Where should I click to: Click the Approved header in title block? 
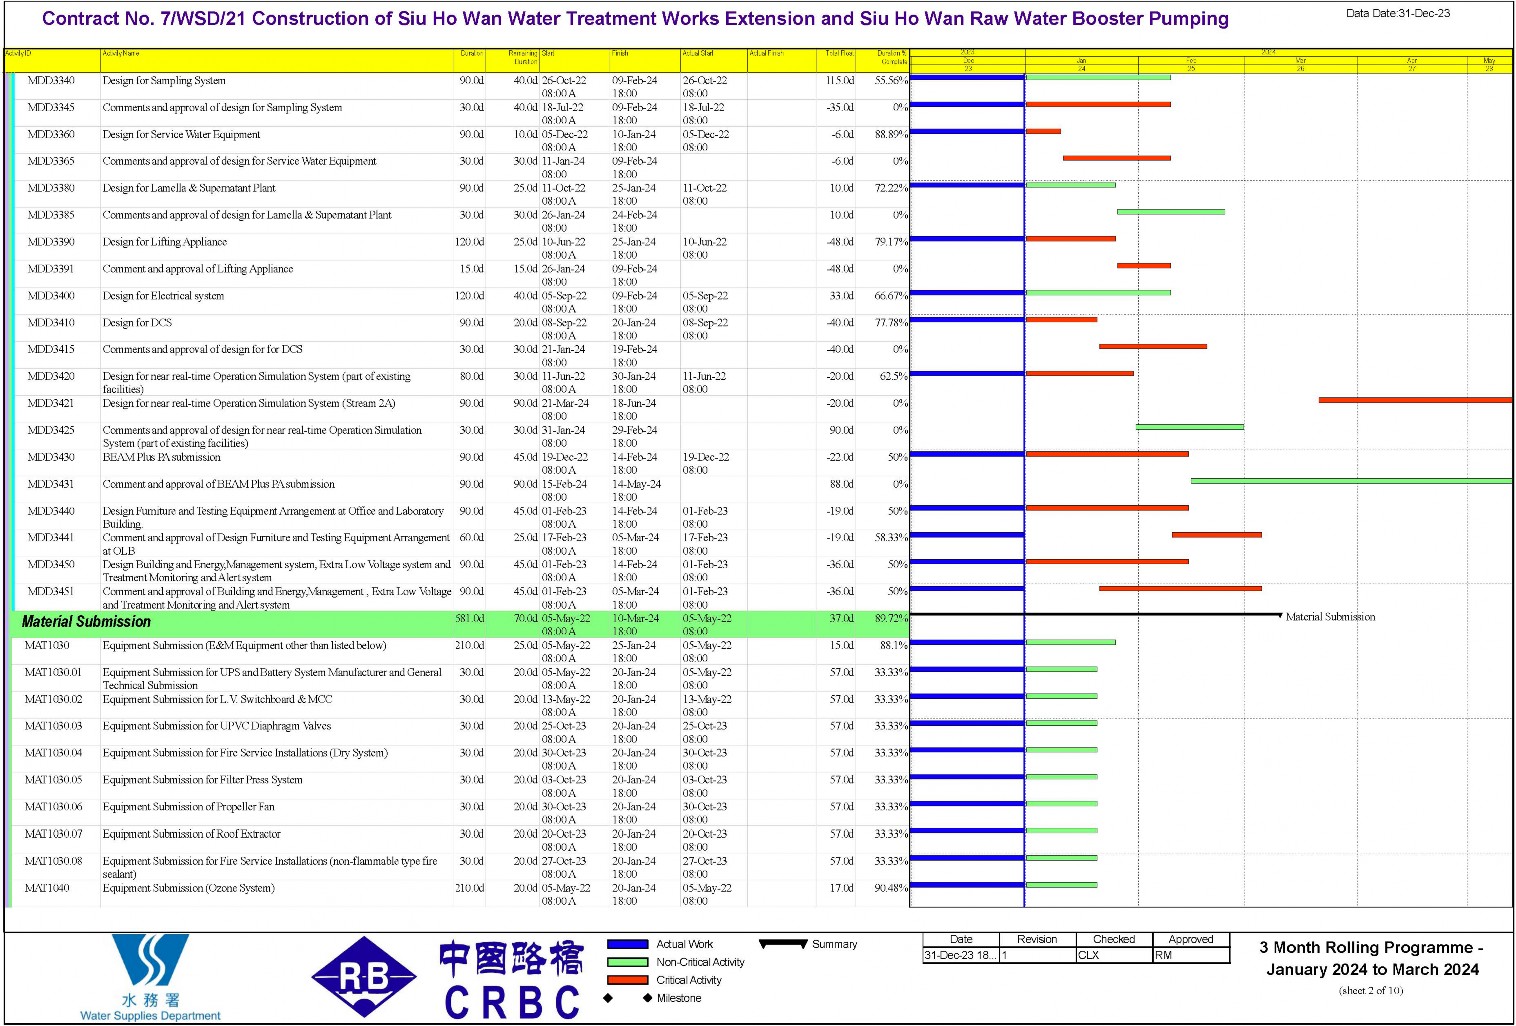click(x=1191, y=939)
